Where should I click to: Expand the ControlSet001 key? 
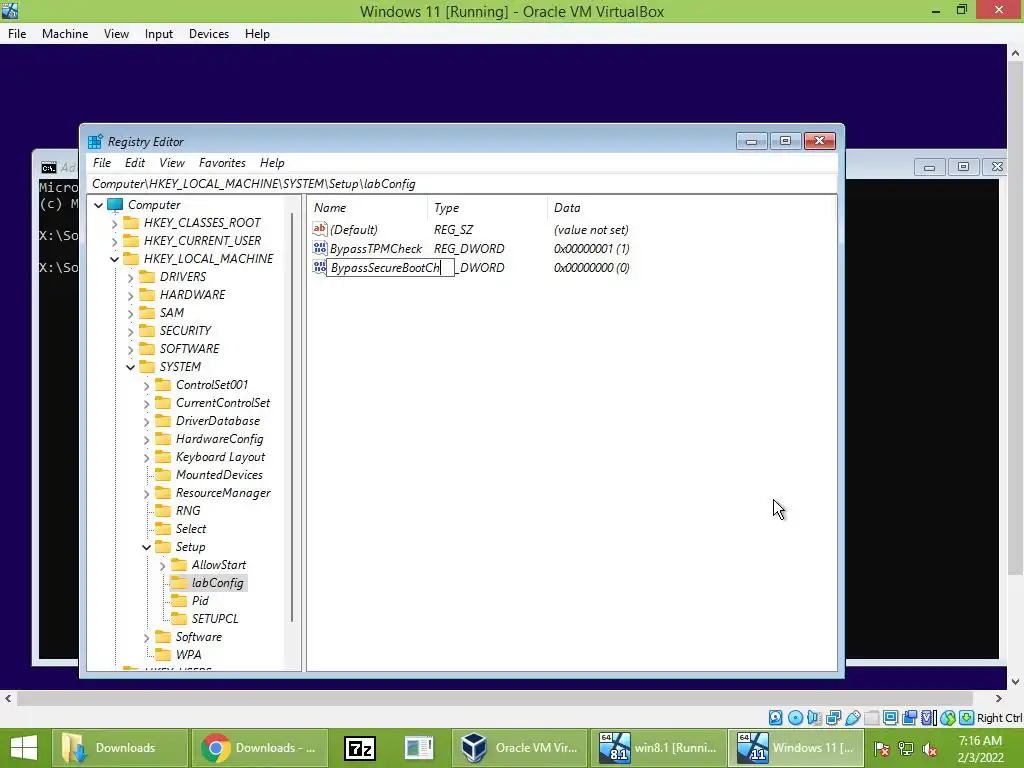click(x=146, y=385)
